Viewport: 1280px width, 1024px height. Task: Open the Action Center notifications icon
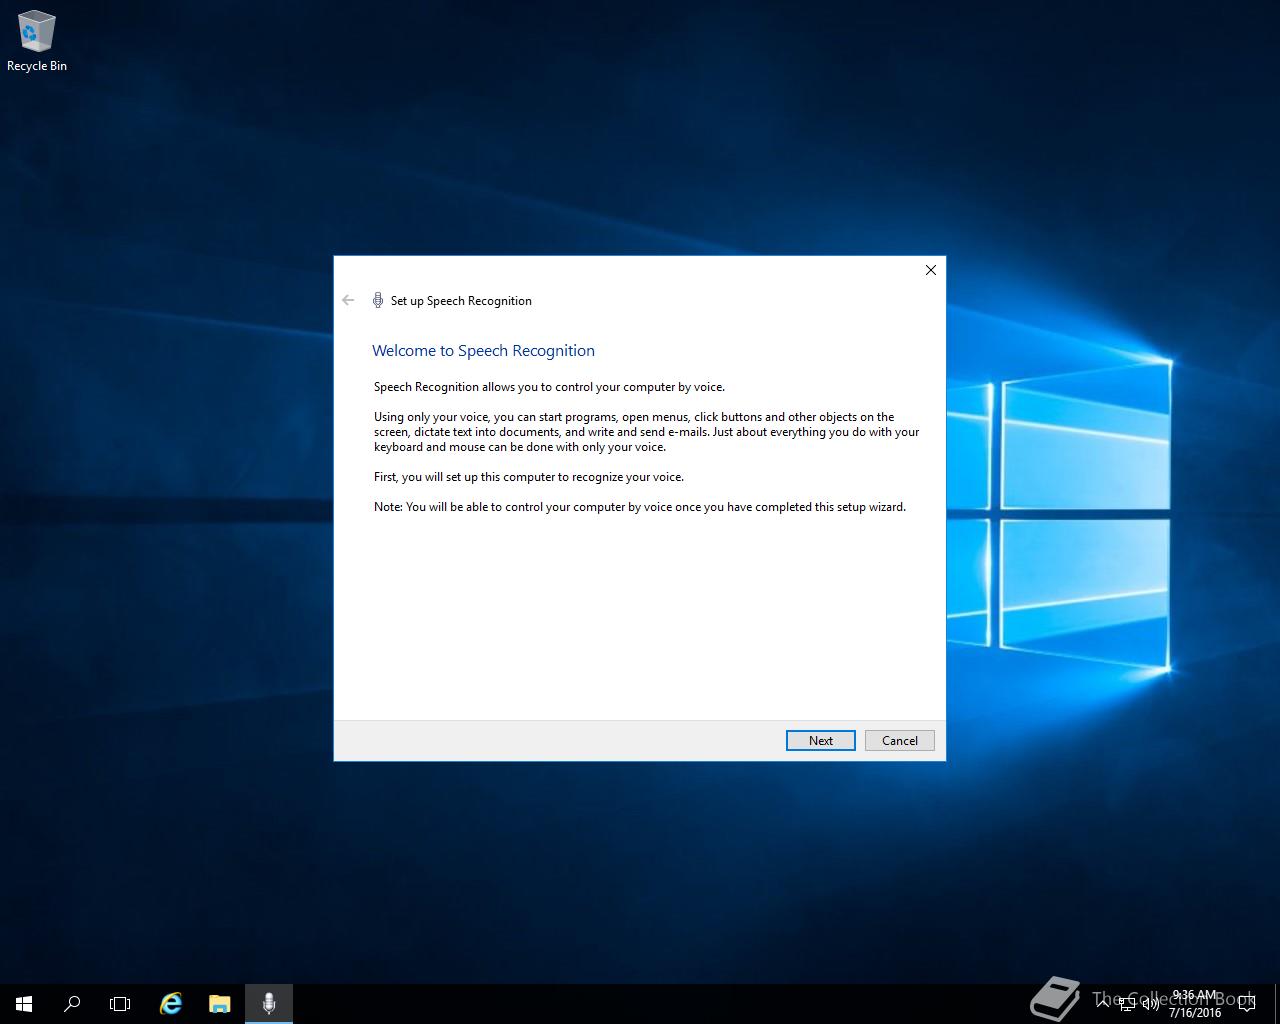[1247, 1003]
